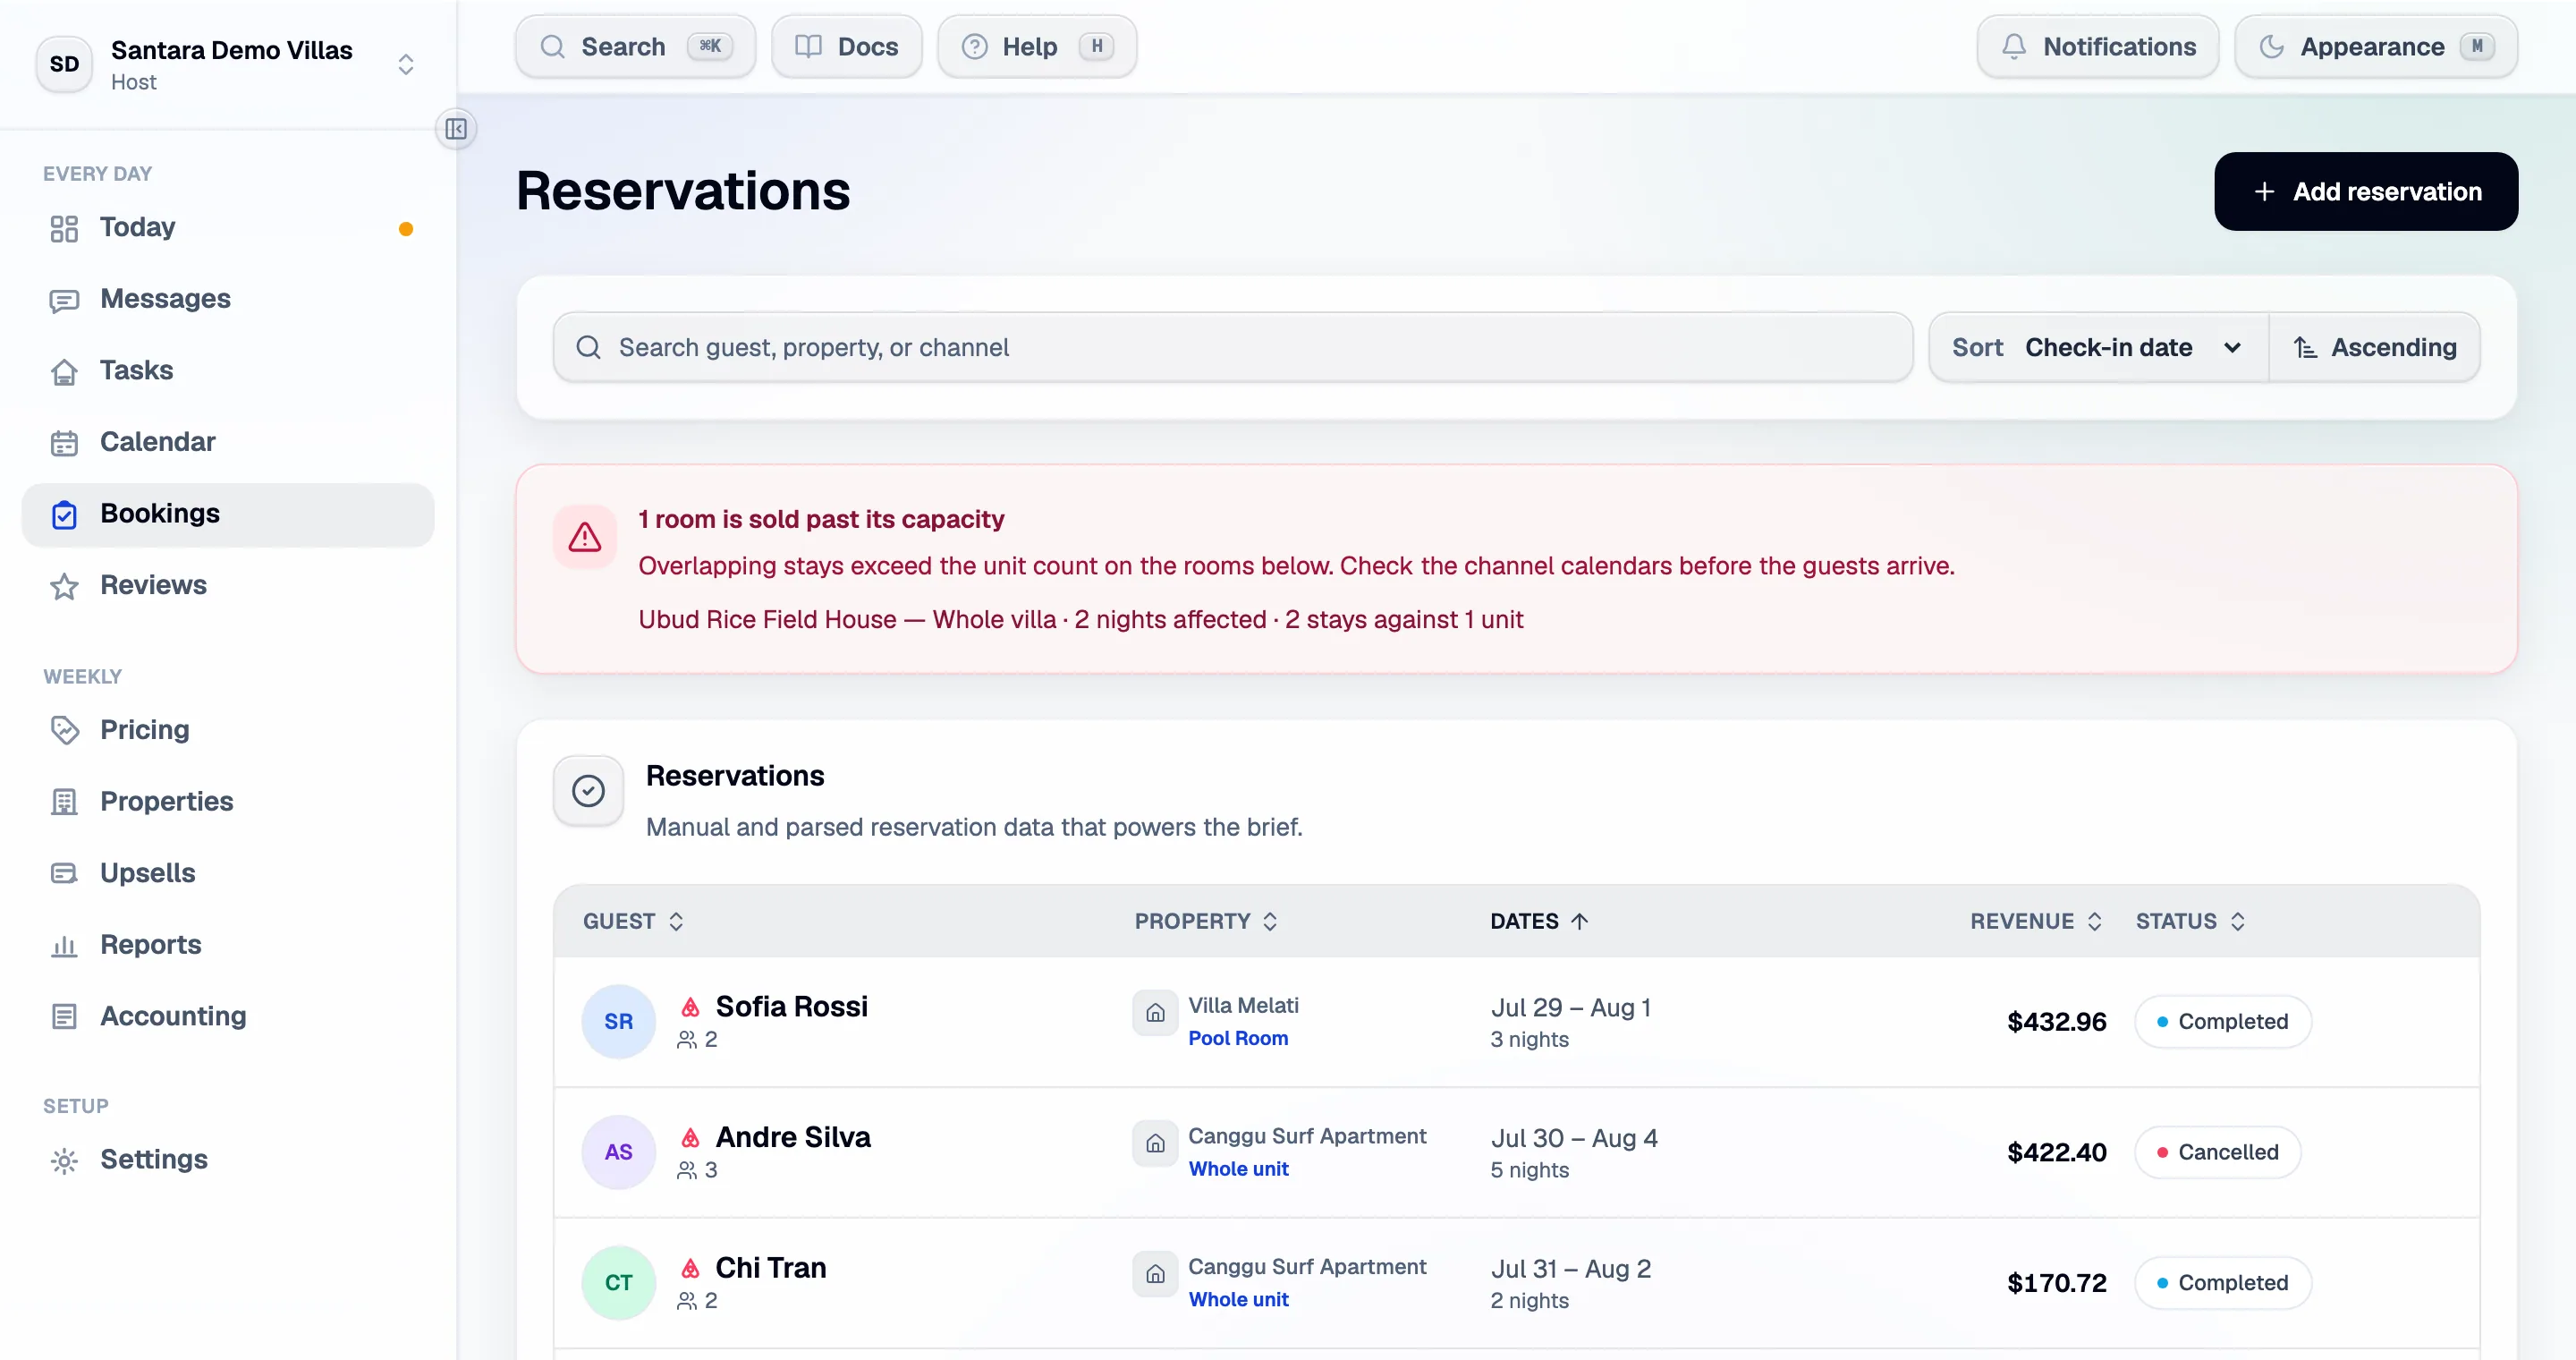
Task: Open Settings in the sidebar
Action: [x=228, y=1160]
